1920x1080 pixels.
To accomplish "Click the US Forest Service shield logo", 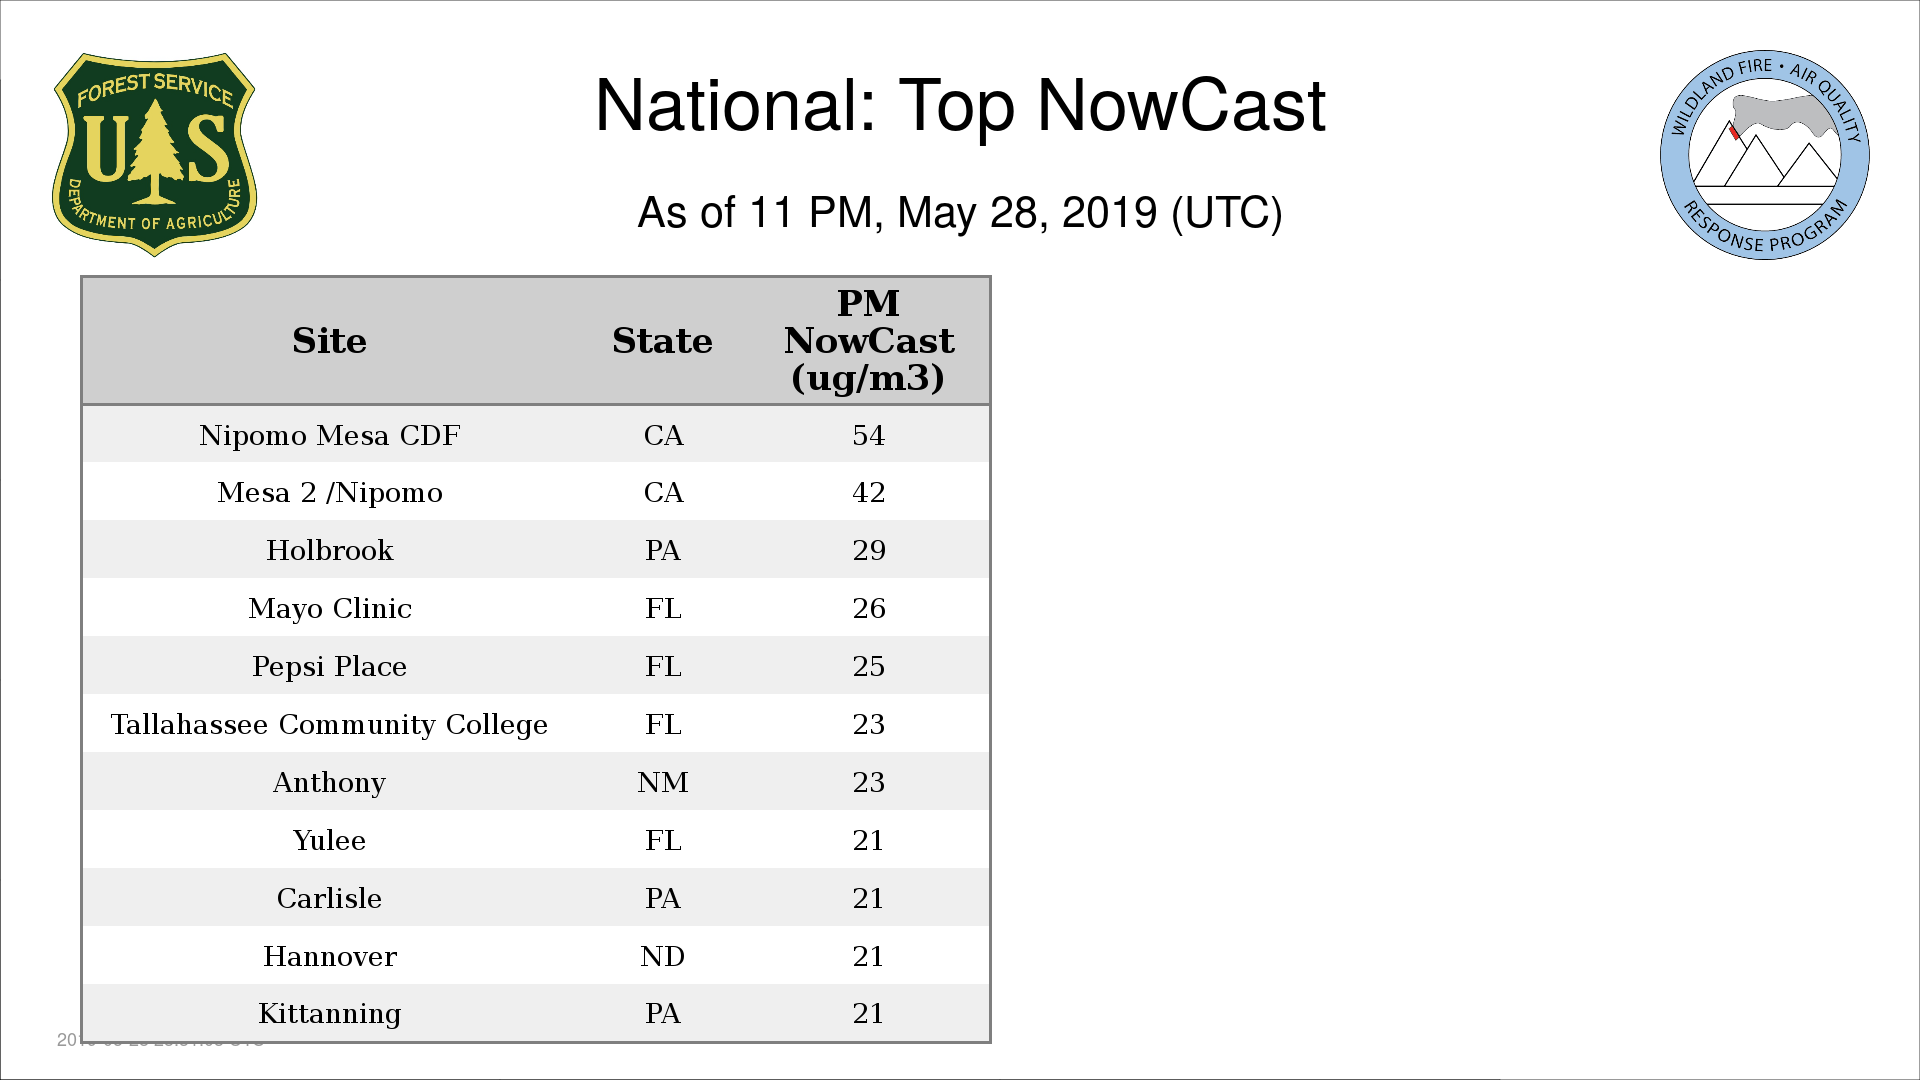I will [x=154, y=155].
